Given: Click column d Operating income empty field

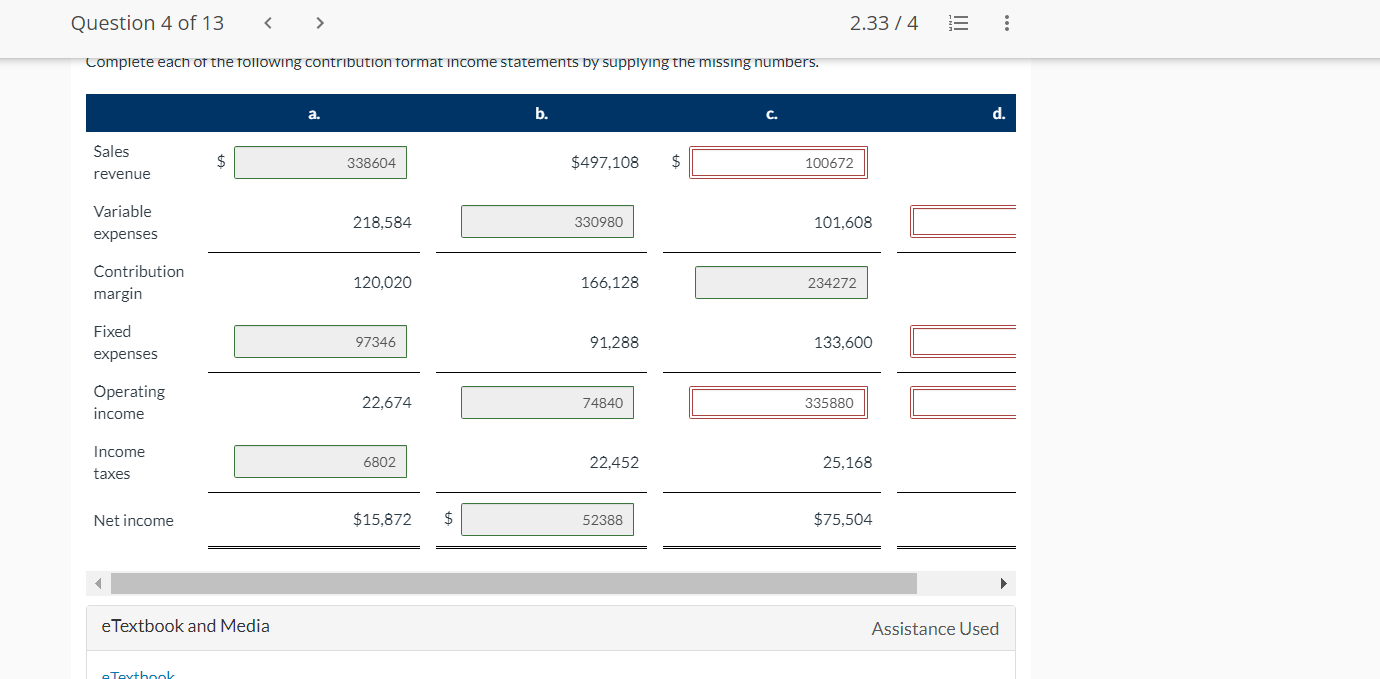Looking at the screenshot, I should [963, 402].
